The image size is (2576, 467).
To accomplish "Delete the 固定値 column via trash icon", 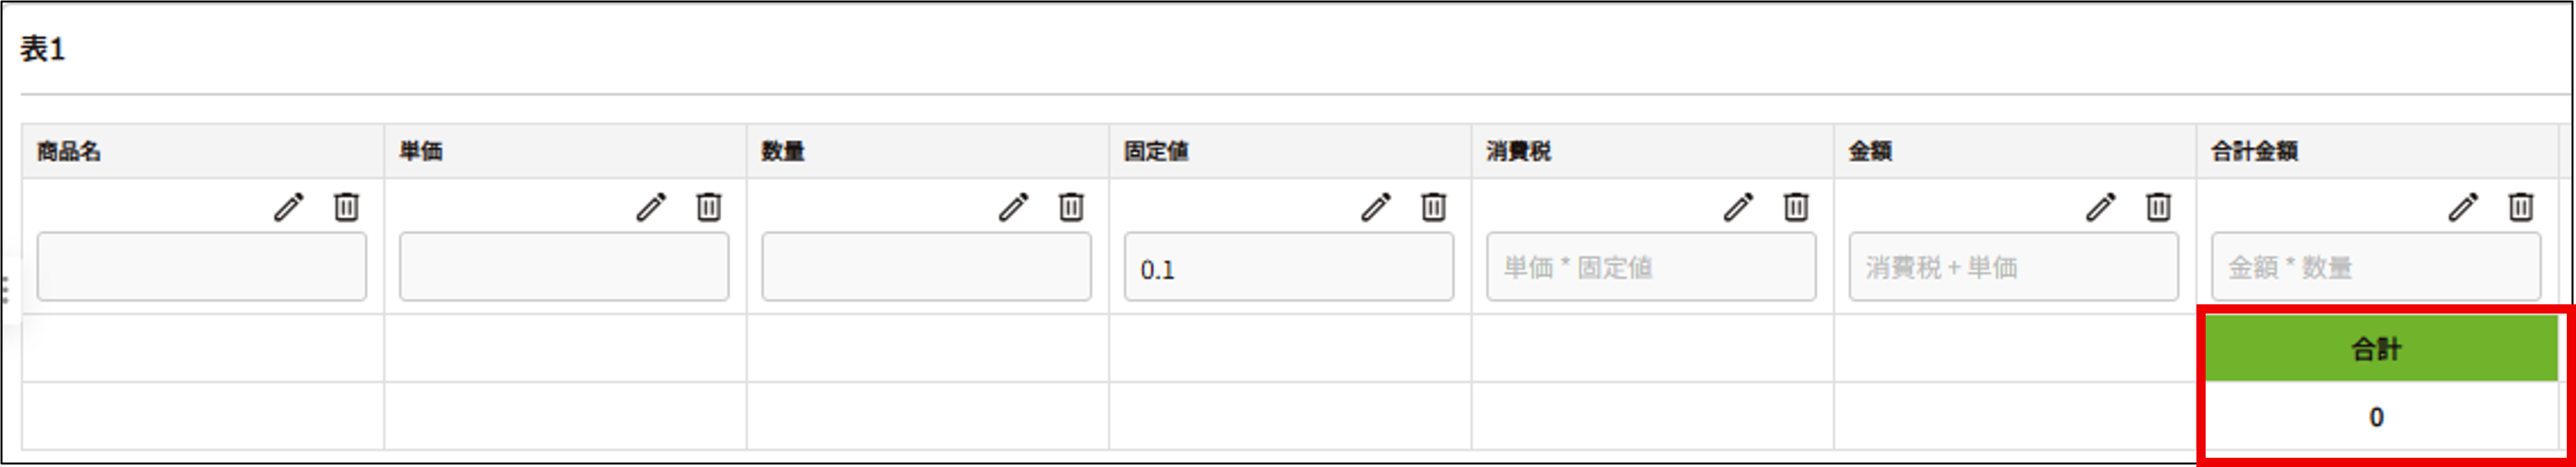I will [x=1433, y=207].
